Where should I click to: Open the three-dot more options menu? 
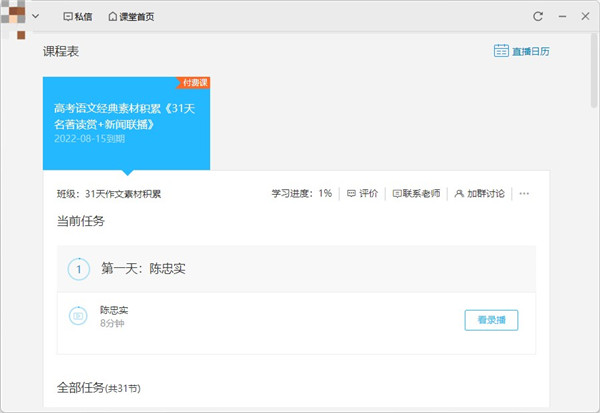[524, 193]
